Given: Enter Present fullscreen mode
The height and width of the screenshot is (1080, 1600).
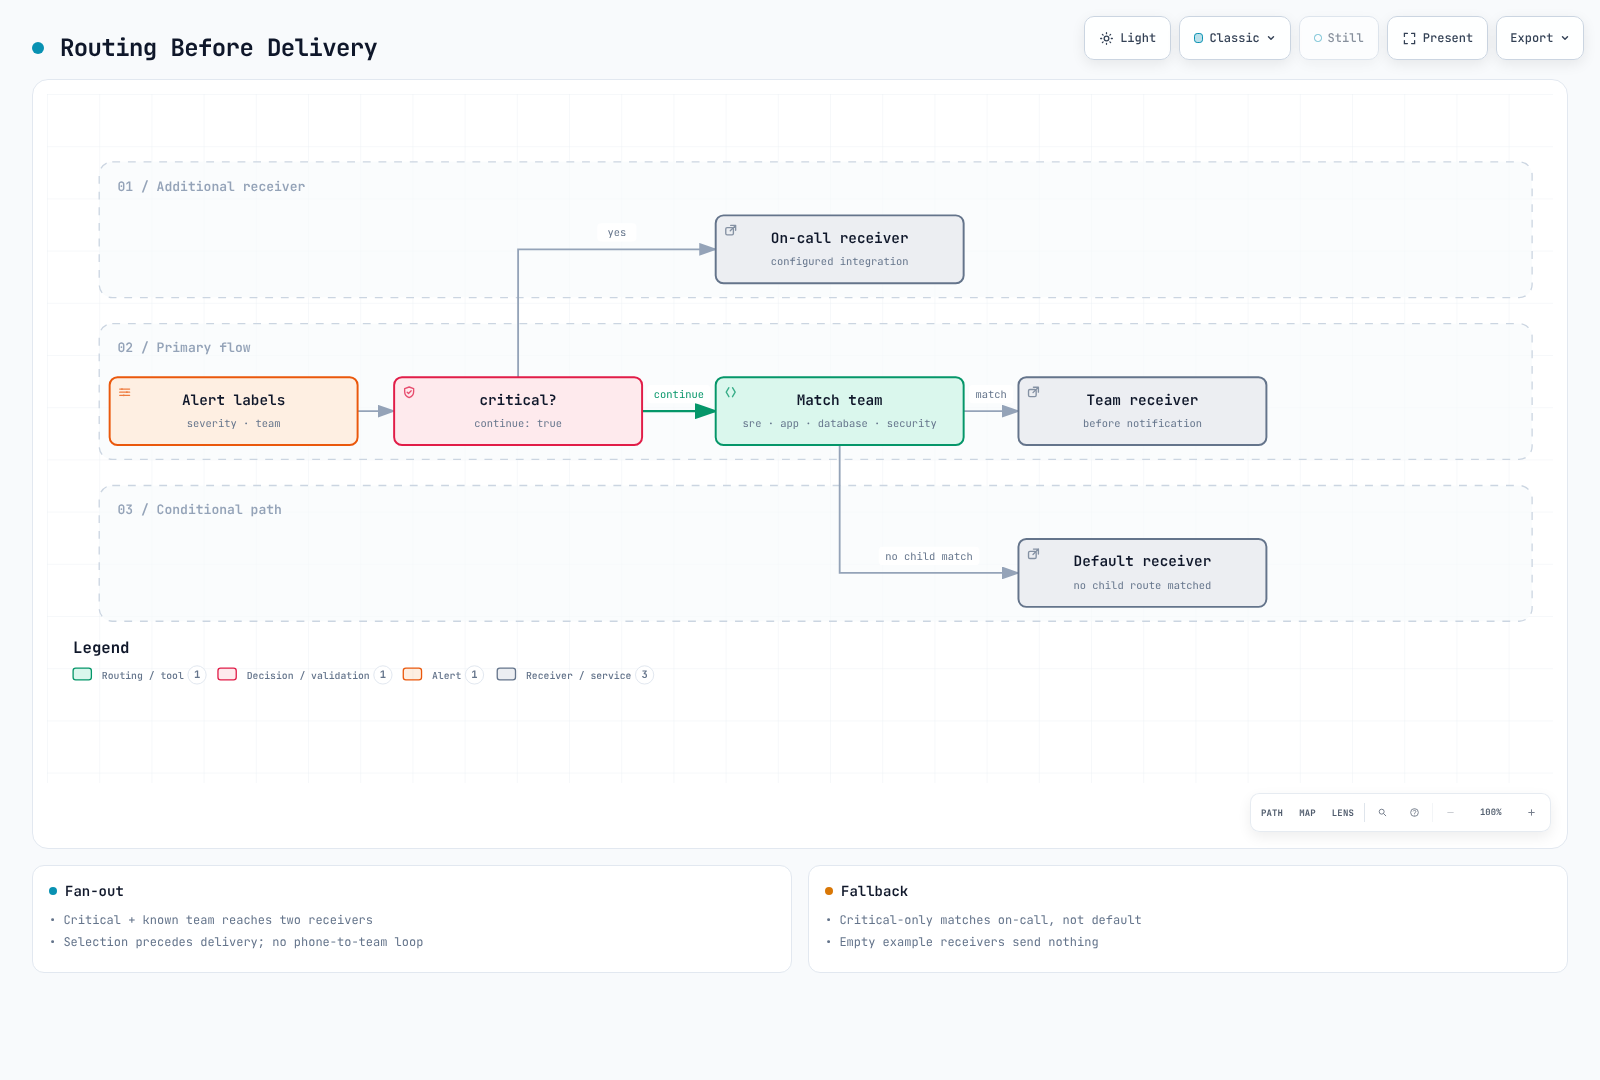Looking at the screenshot, I should [1437, 38].
